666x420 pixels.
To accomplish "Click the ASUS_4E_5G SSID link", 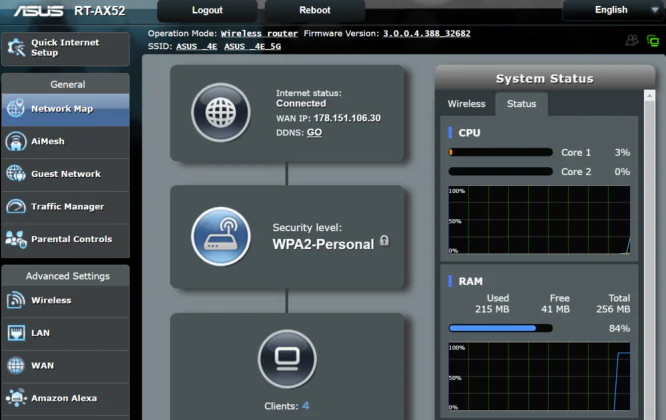I will click(x=253, y=46).
